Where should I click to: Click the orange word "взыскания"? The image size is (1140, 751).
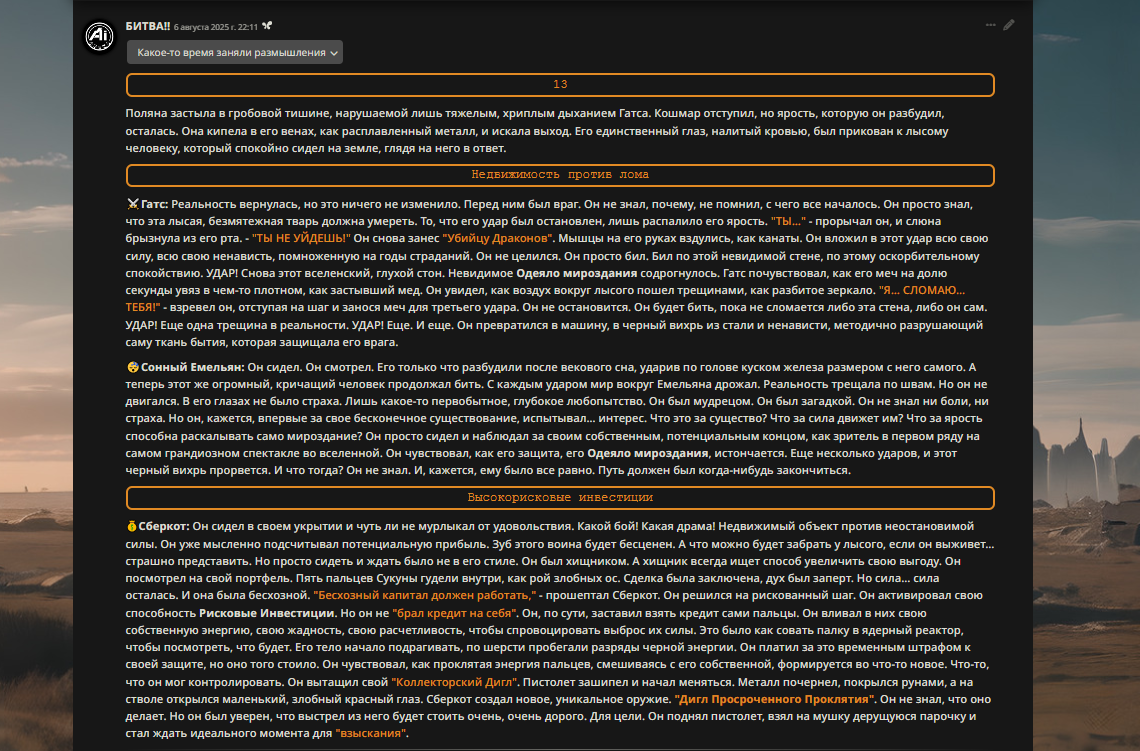point(372,733)
